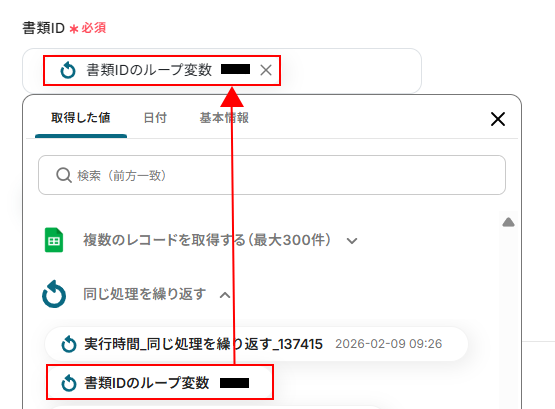Click the loop icon in the 書類ID field chip

(x=68, y=70)
